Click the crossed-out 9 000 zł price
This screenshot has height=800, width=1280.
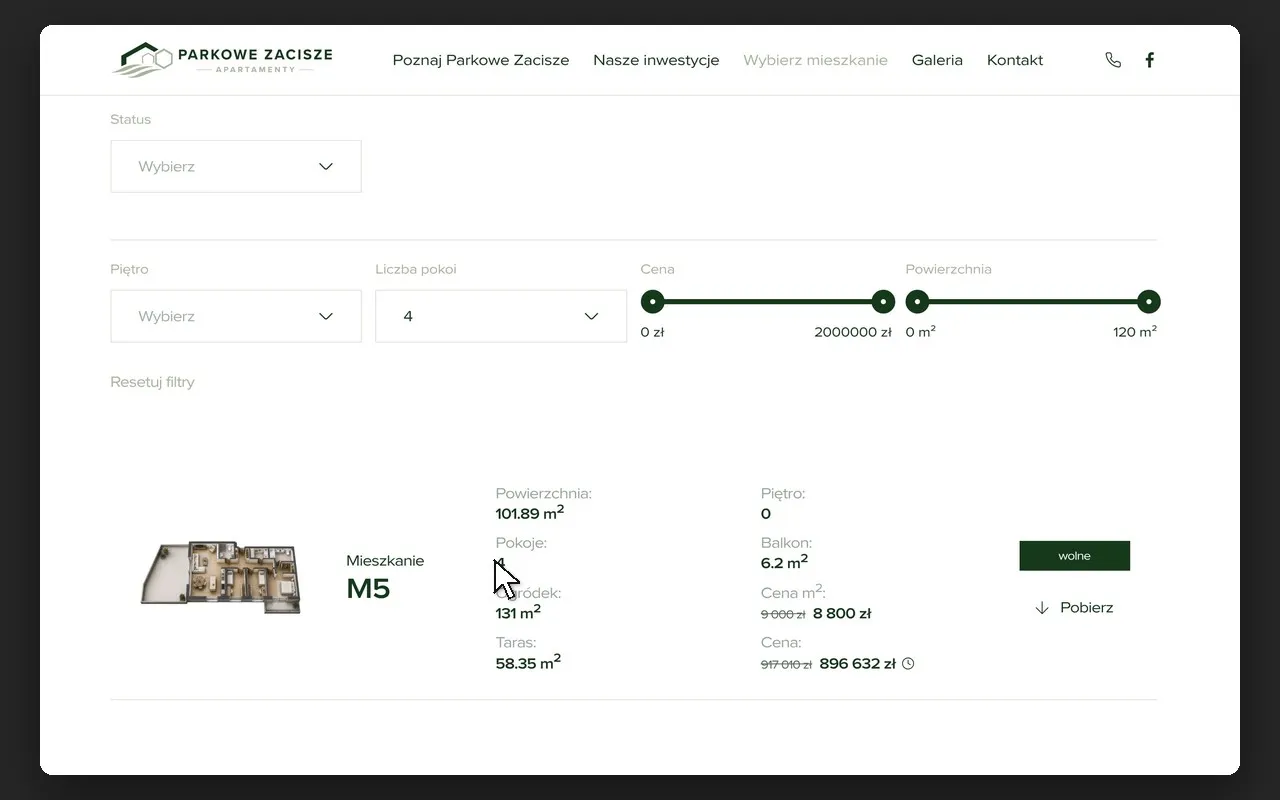783,615
